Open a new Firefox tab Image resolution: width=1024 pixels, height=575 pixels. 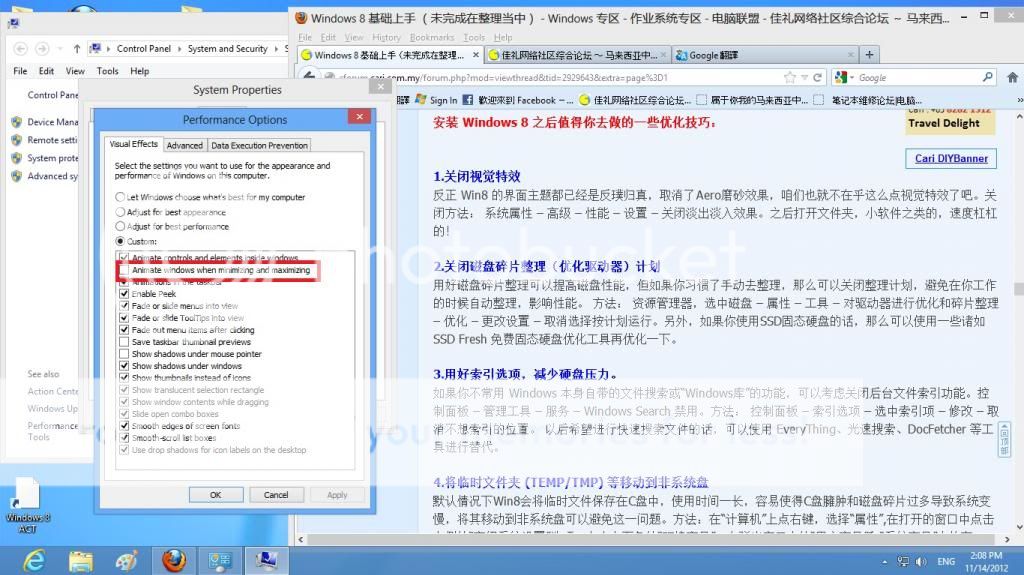pos(869,55)
